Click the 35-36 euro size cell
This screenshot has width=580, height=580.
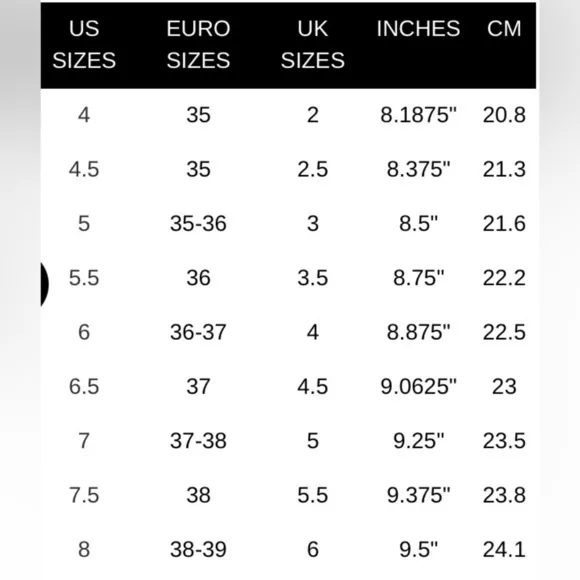[198, 223]
